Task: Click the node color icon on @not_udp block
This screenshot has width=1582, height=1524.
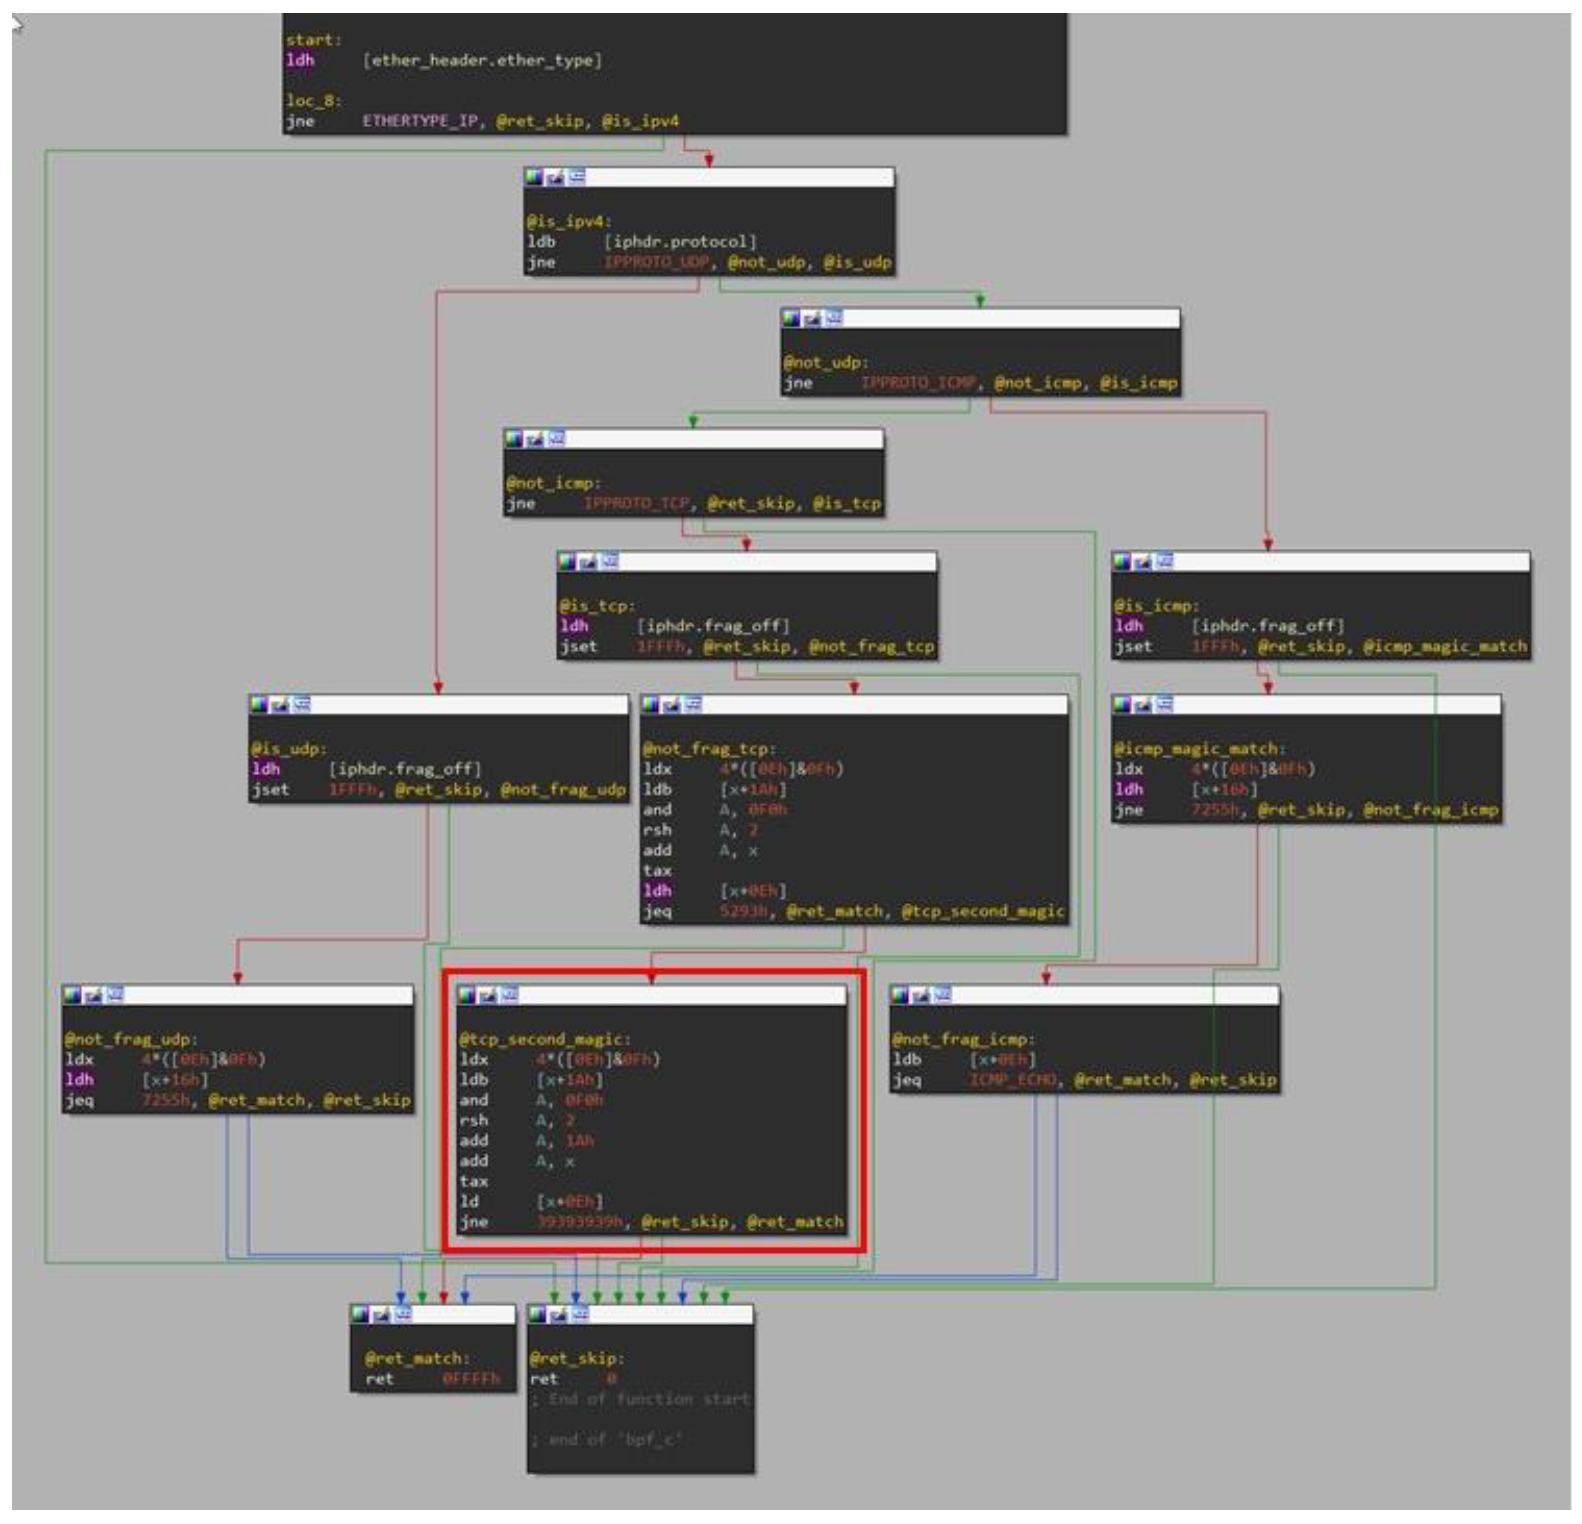Action: [791, 318]
